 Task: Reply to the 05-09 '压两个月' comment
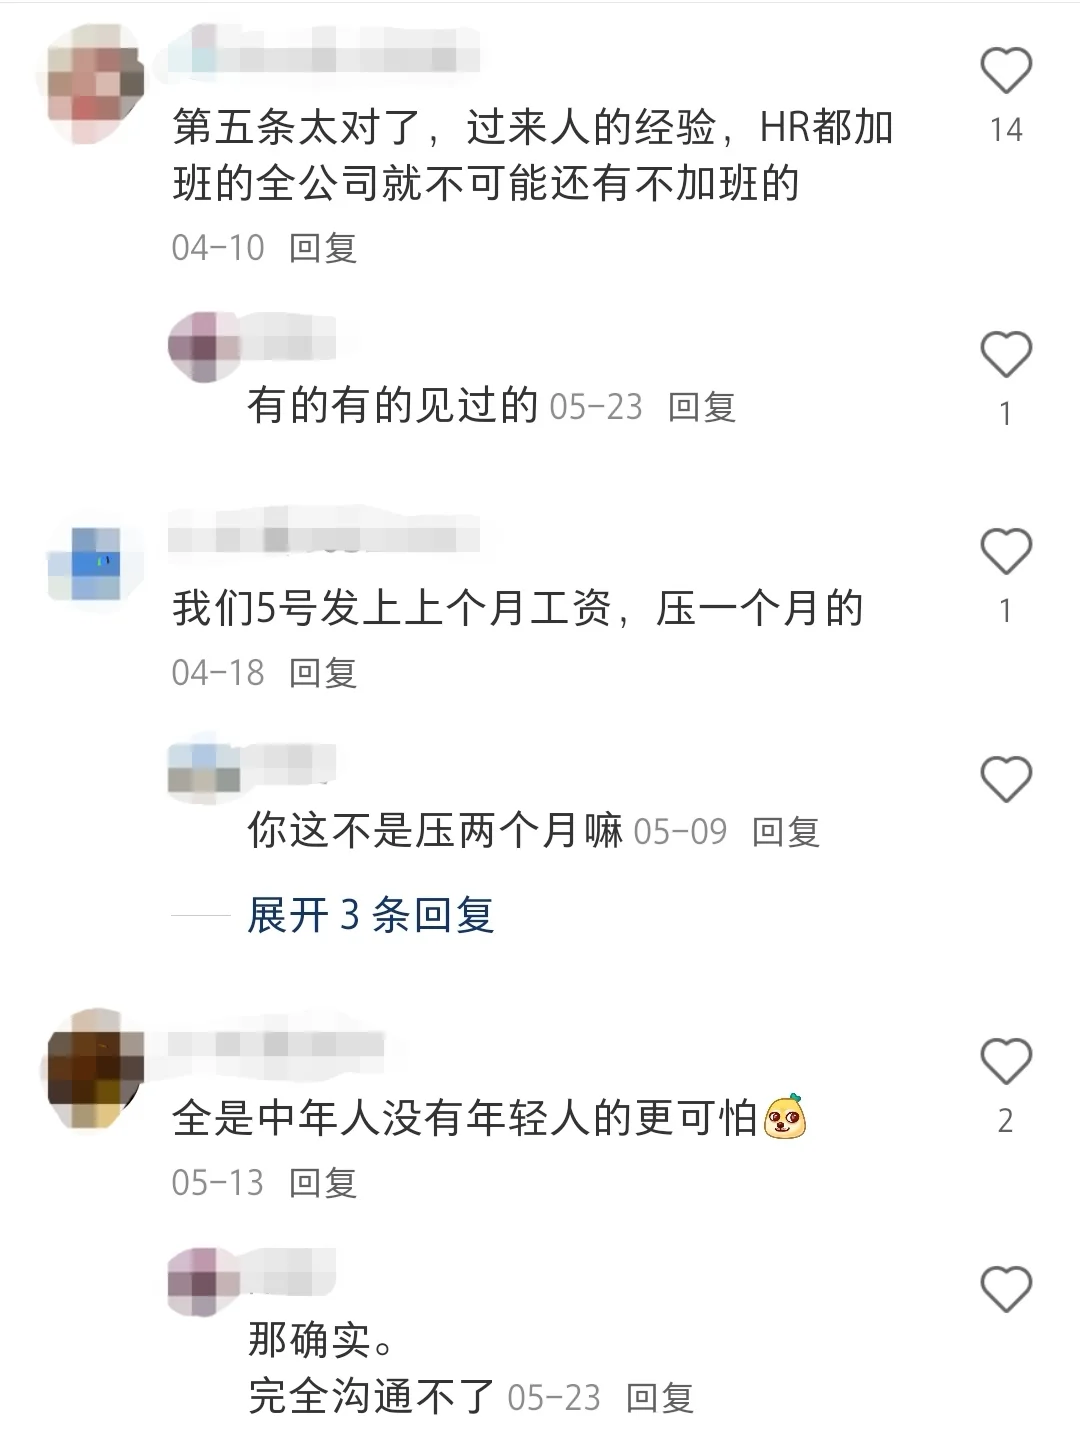(x=786, y=831)
